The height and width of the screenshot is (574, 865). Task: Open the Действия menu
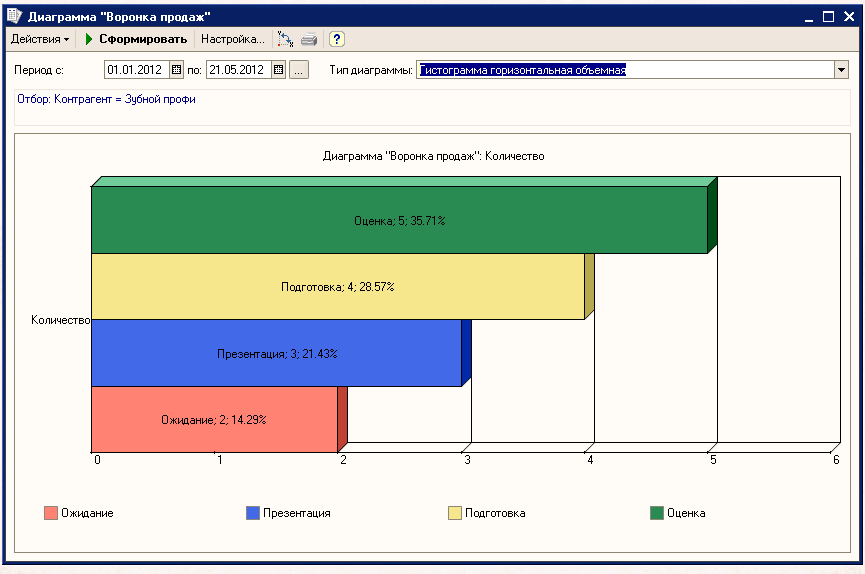[x=40, y=40]
